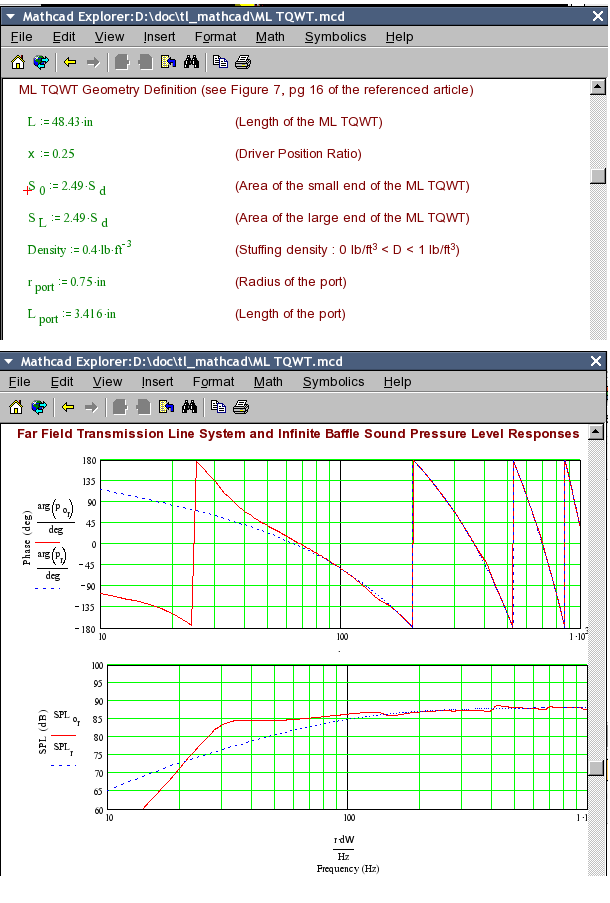610x903 pixels.
Task: Click History icon left of binoculars, top window
Action: point(168,62)
